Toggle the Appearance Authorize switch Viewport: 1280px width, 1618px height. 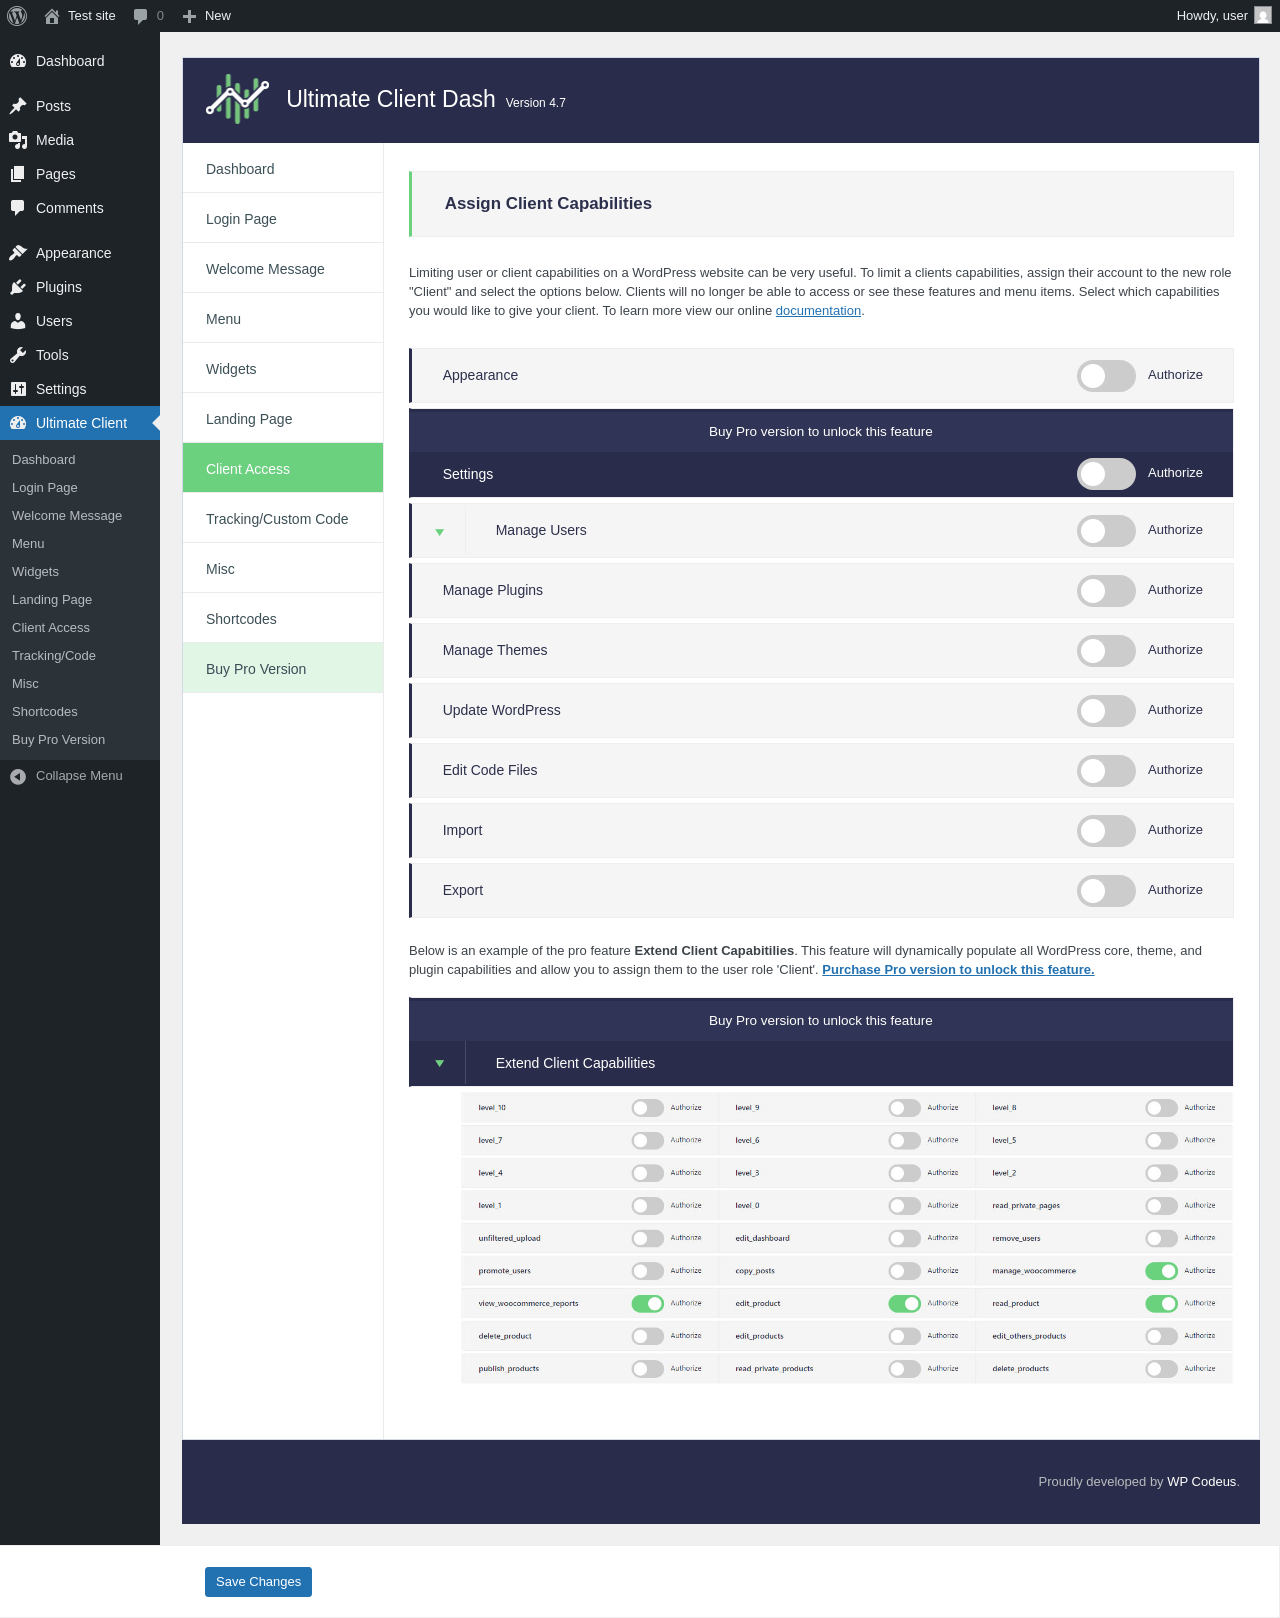[x=1106, y=376]
